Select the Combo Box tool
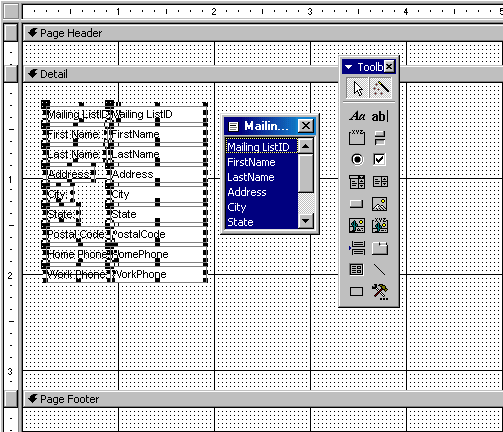 (357, 182)
